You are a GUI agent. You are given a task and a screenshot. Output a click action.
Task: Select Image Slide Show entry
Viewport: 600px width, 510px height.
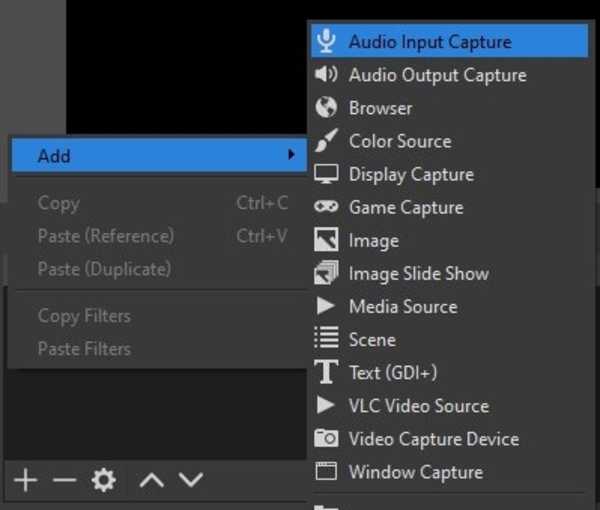(450, 273)
